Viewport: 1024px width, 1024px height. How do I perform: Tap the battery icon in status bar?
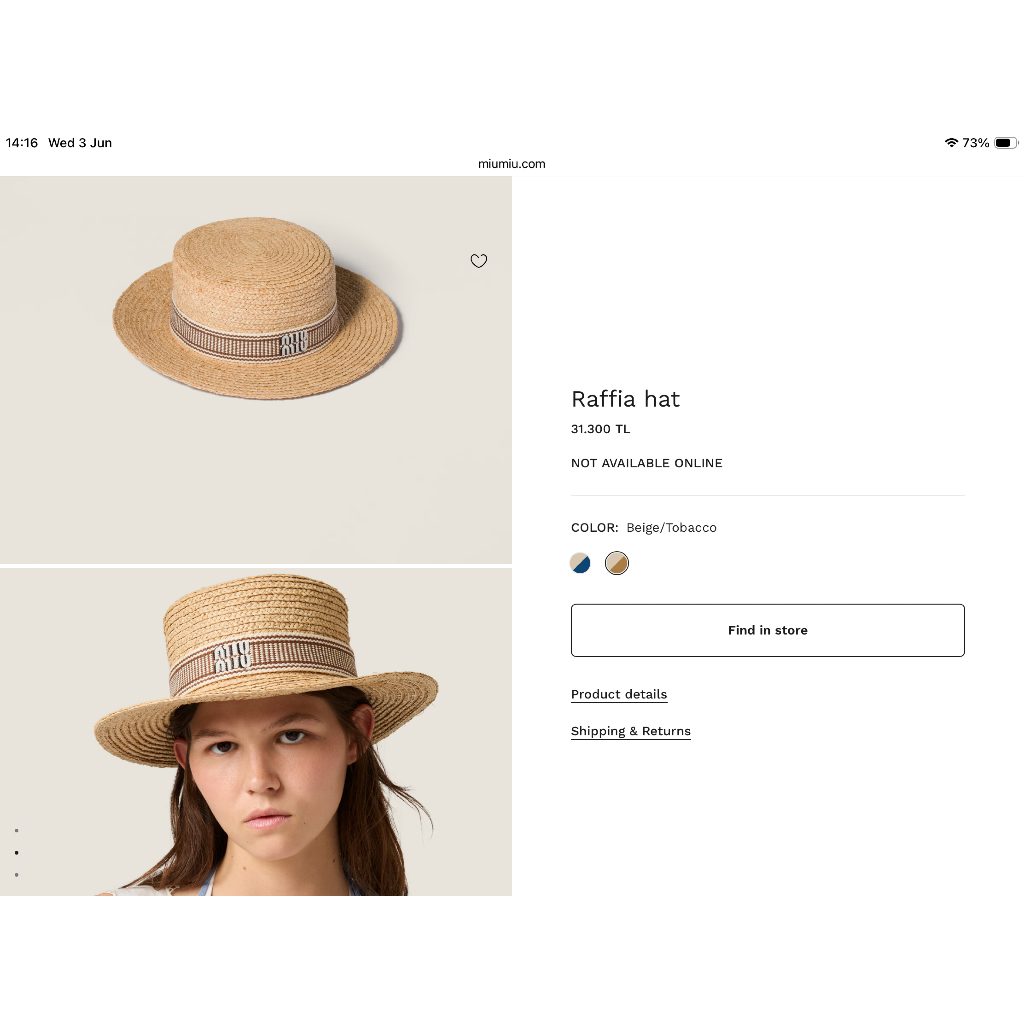coord(1006,143)
